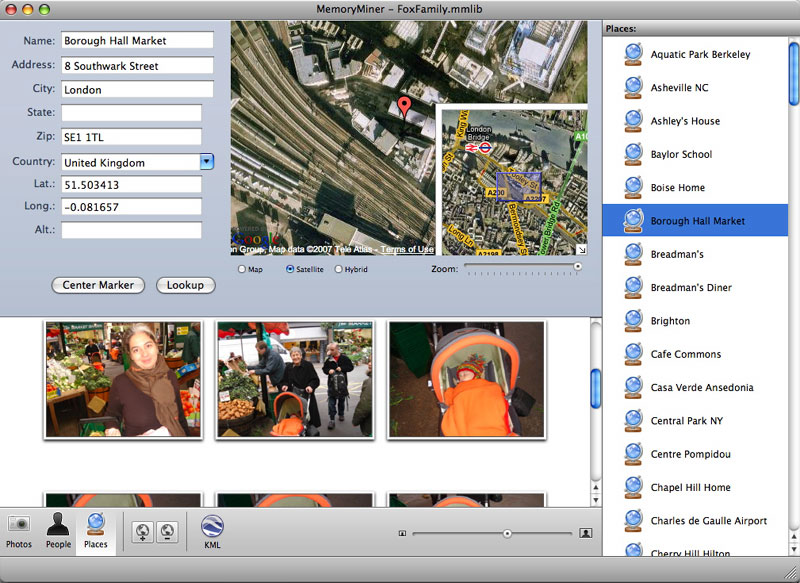Click the map Zoom slider

click(x=520, y=267)
